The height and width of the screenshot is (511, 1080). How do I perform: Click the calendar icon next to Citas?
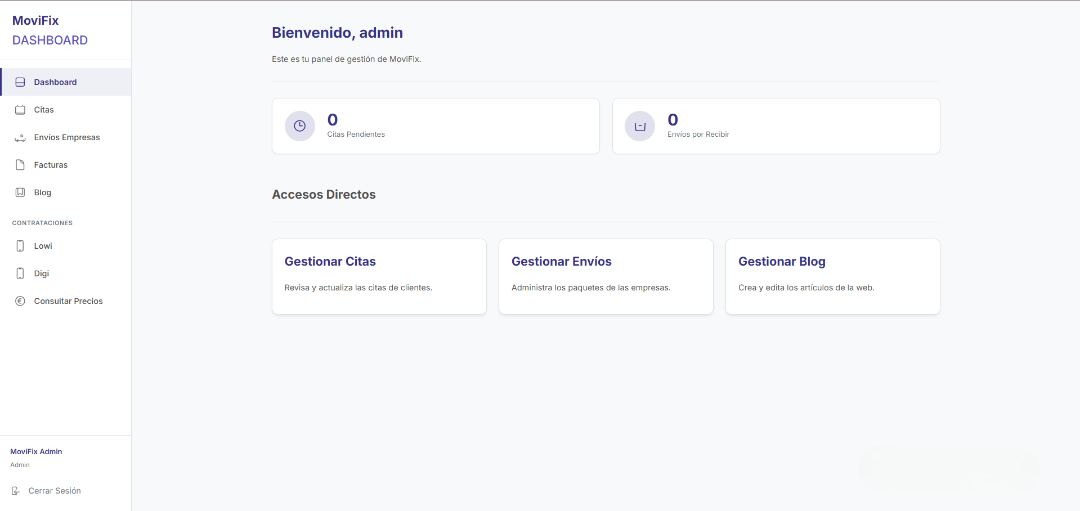(20, 110)
